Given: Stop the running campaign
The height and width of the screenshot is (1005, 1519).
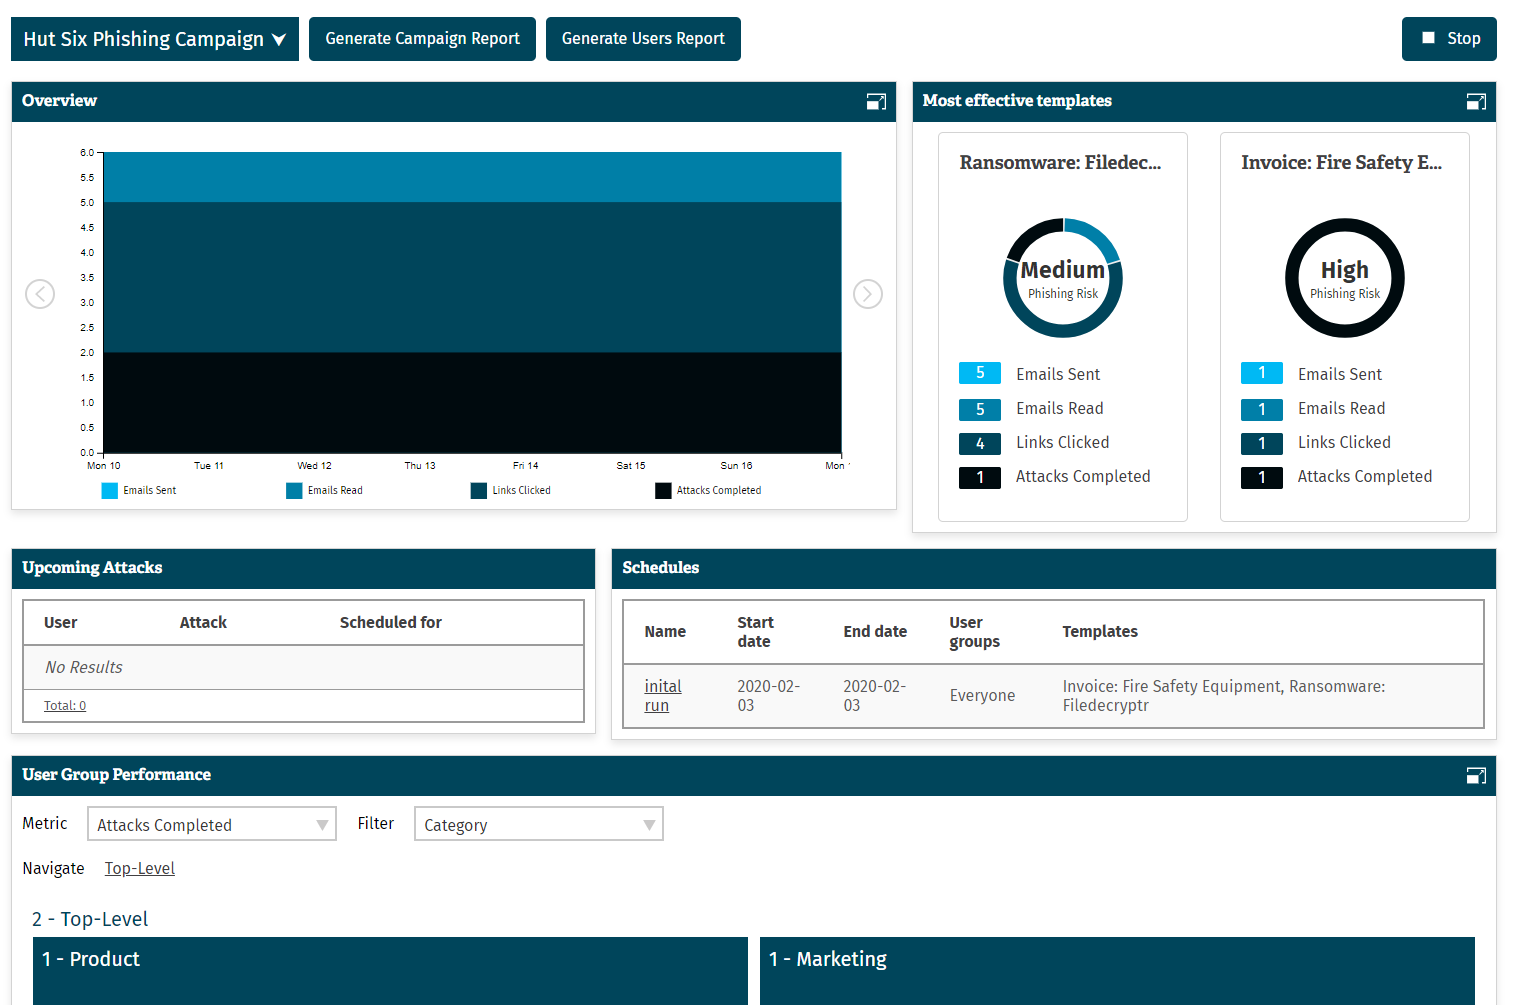Looking at the screenshot, I should pyautogui.click(x=1449, y=39).
